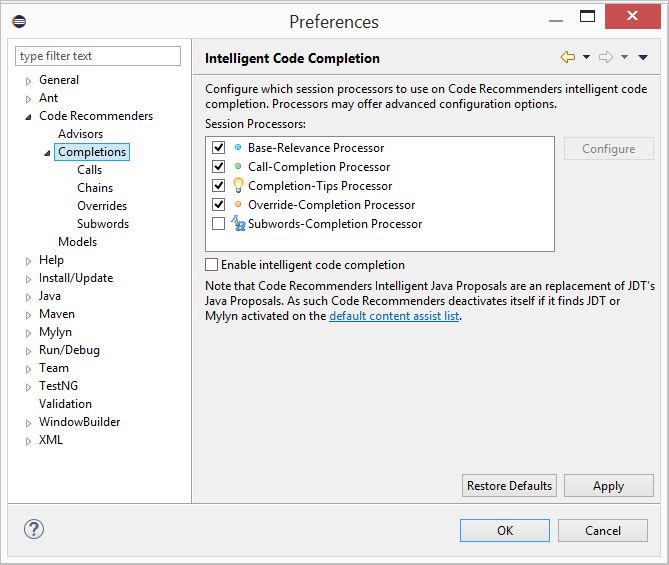
Task: Open the Back history dropdown arrow
Action: [587, 57]
